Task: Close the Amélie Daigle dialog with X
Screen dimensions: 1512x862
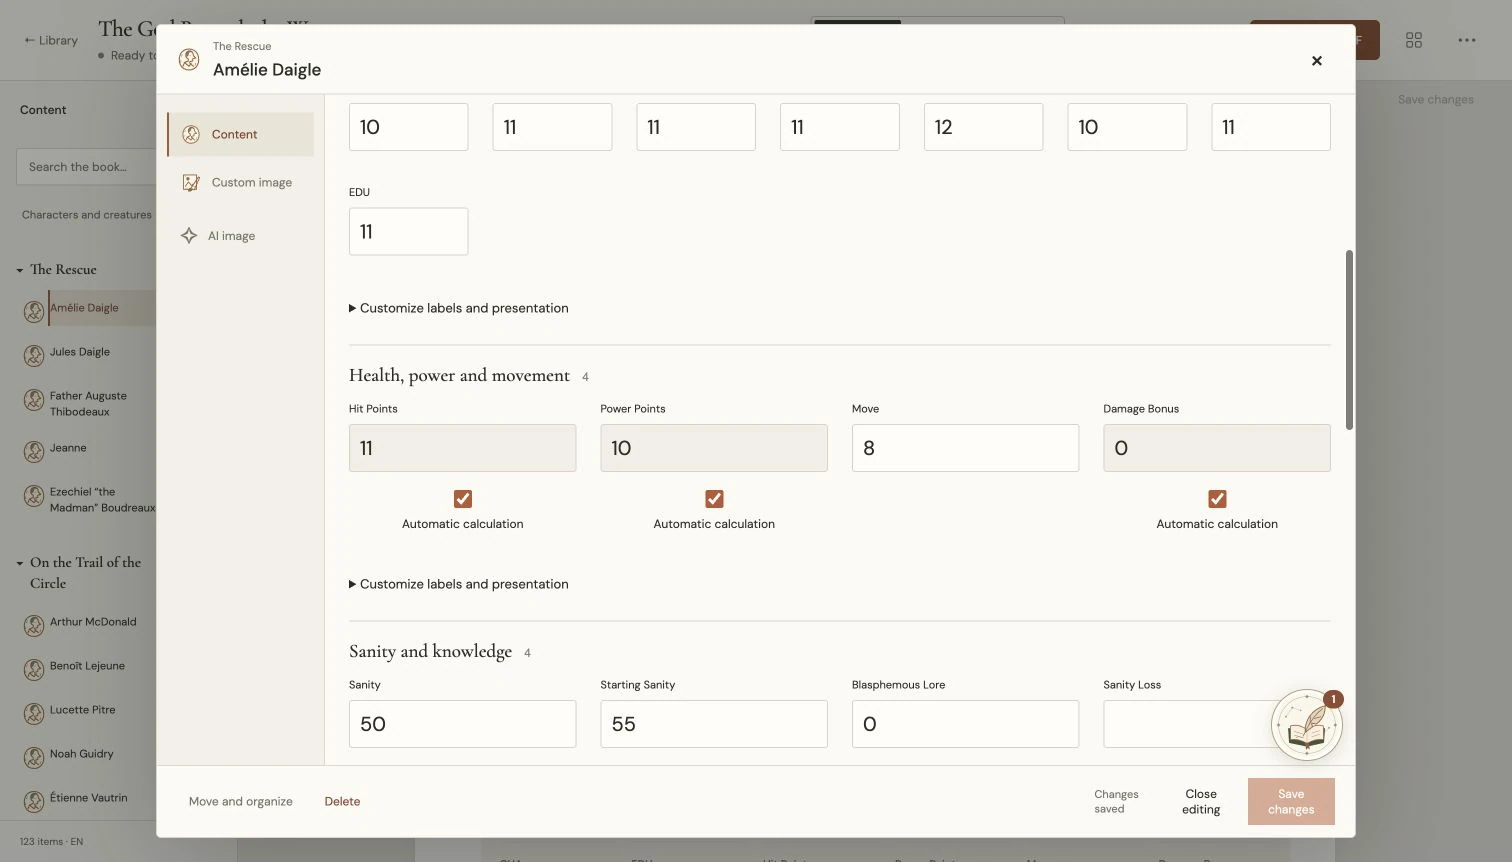Action: [x=1317, y=61]
